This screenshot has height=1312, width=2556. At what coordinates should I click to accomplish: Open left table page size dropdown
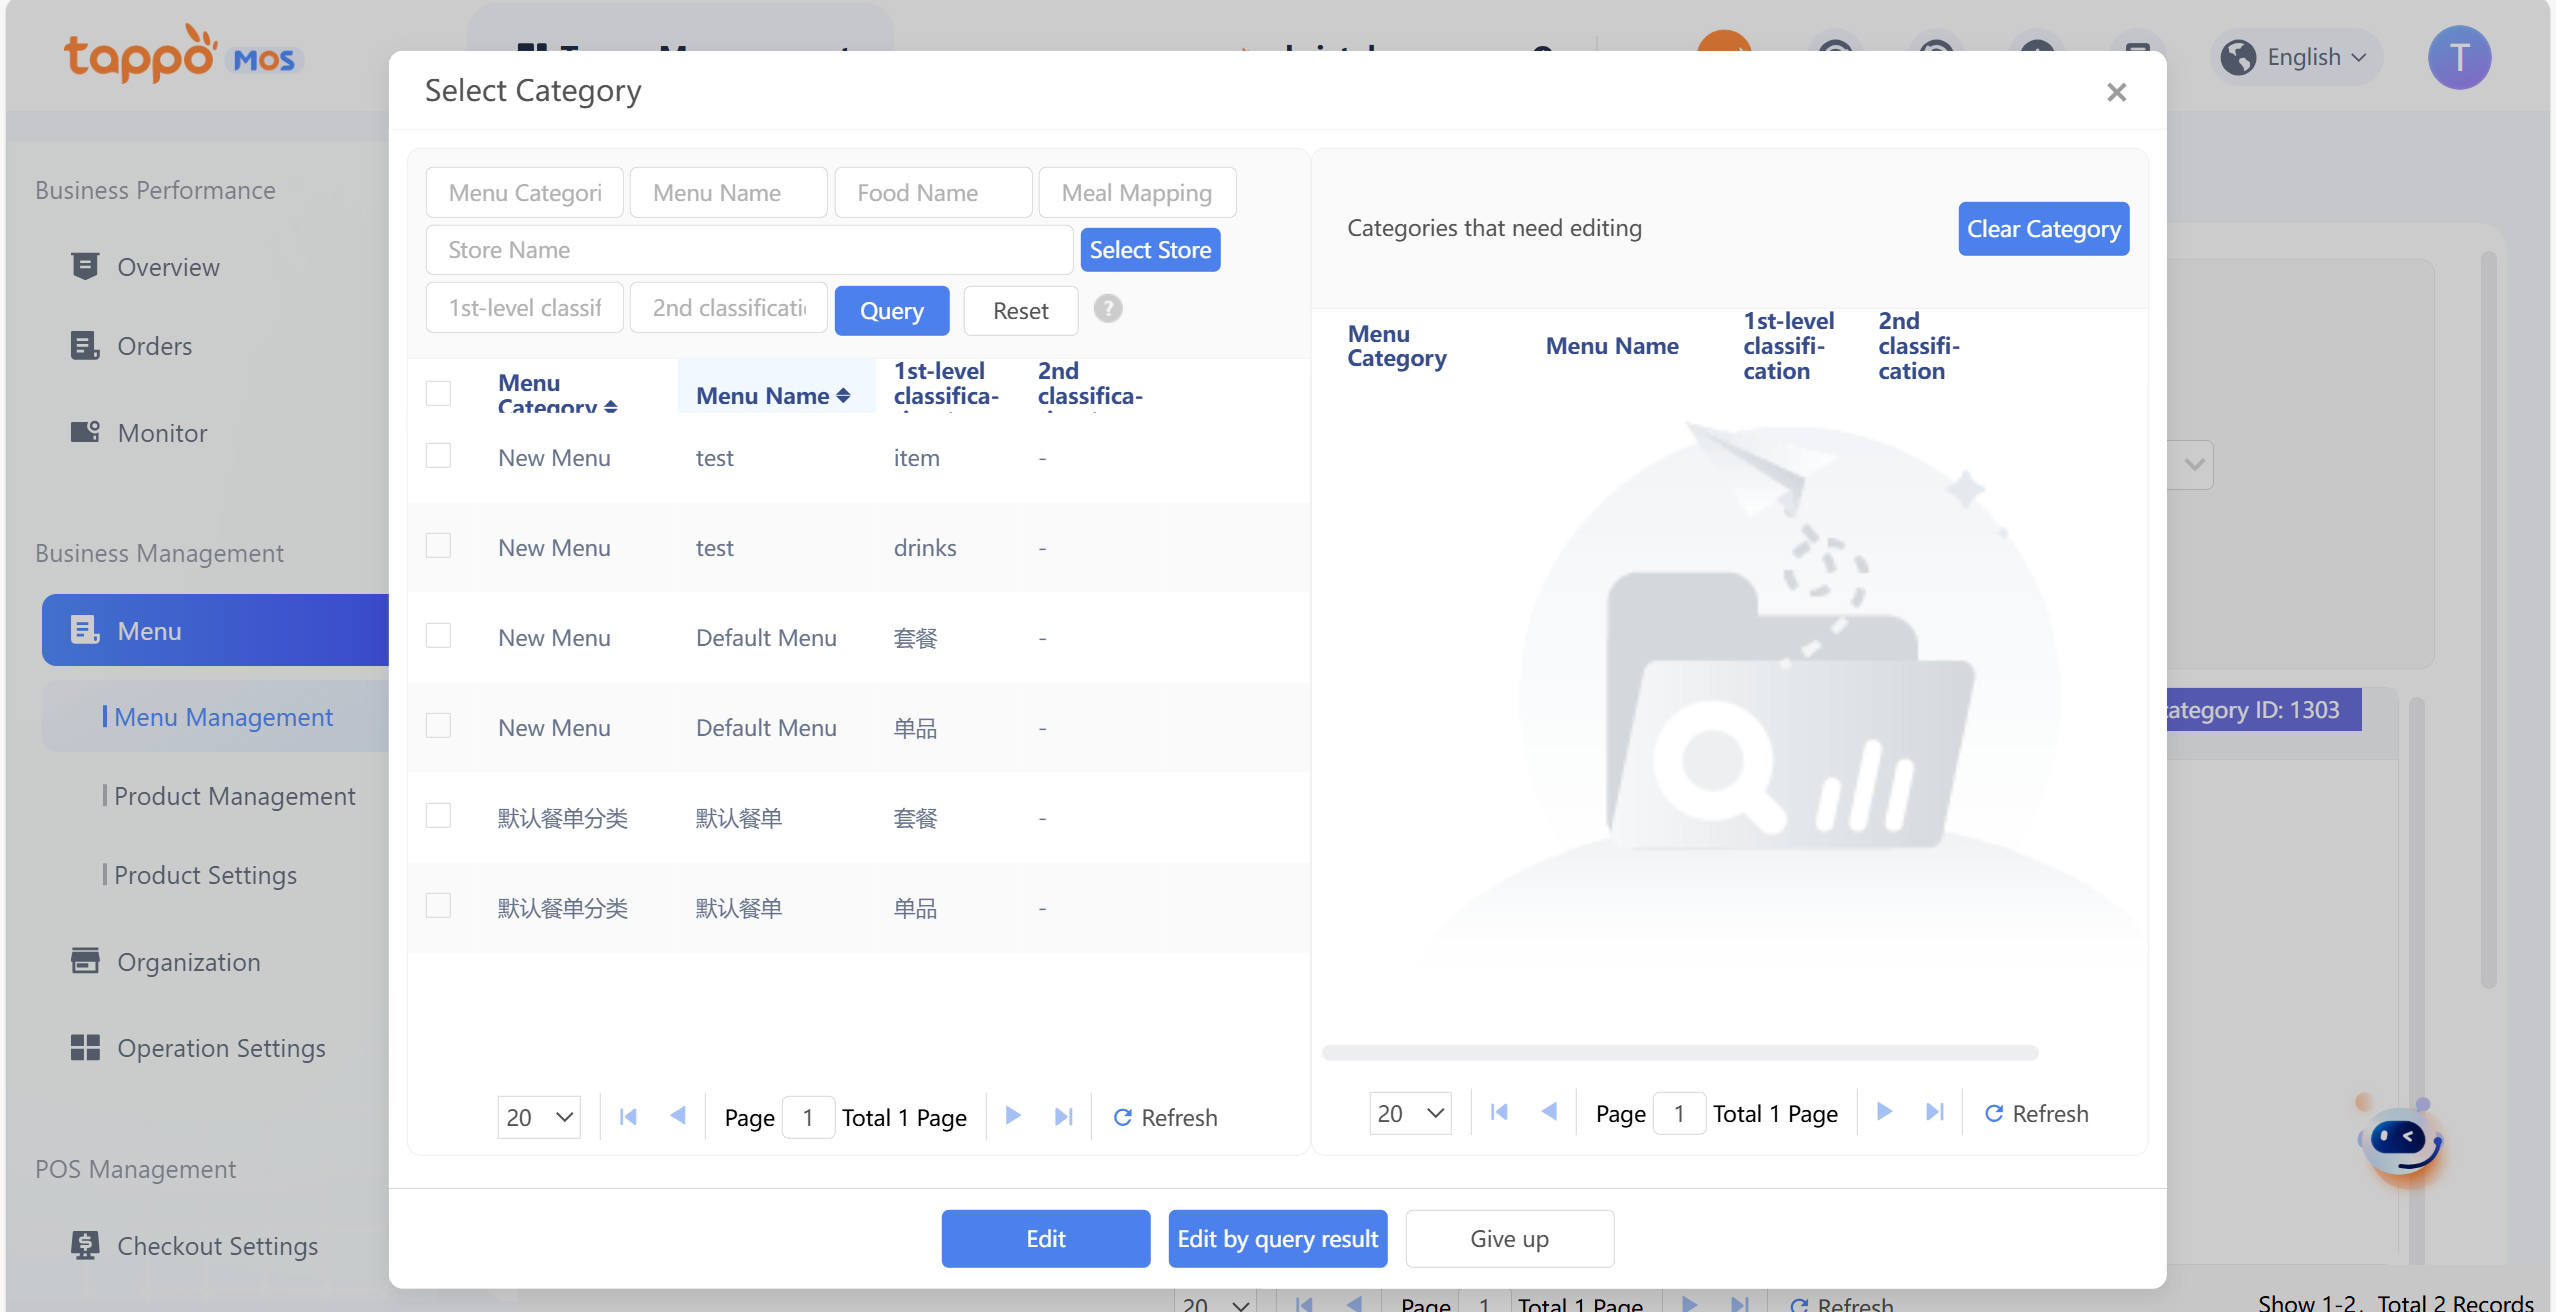(538, 1117)
